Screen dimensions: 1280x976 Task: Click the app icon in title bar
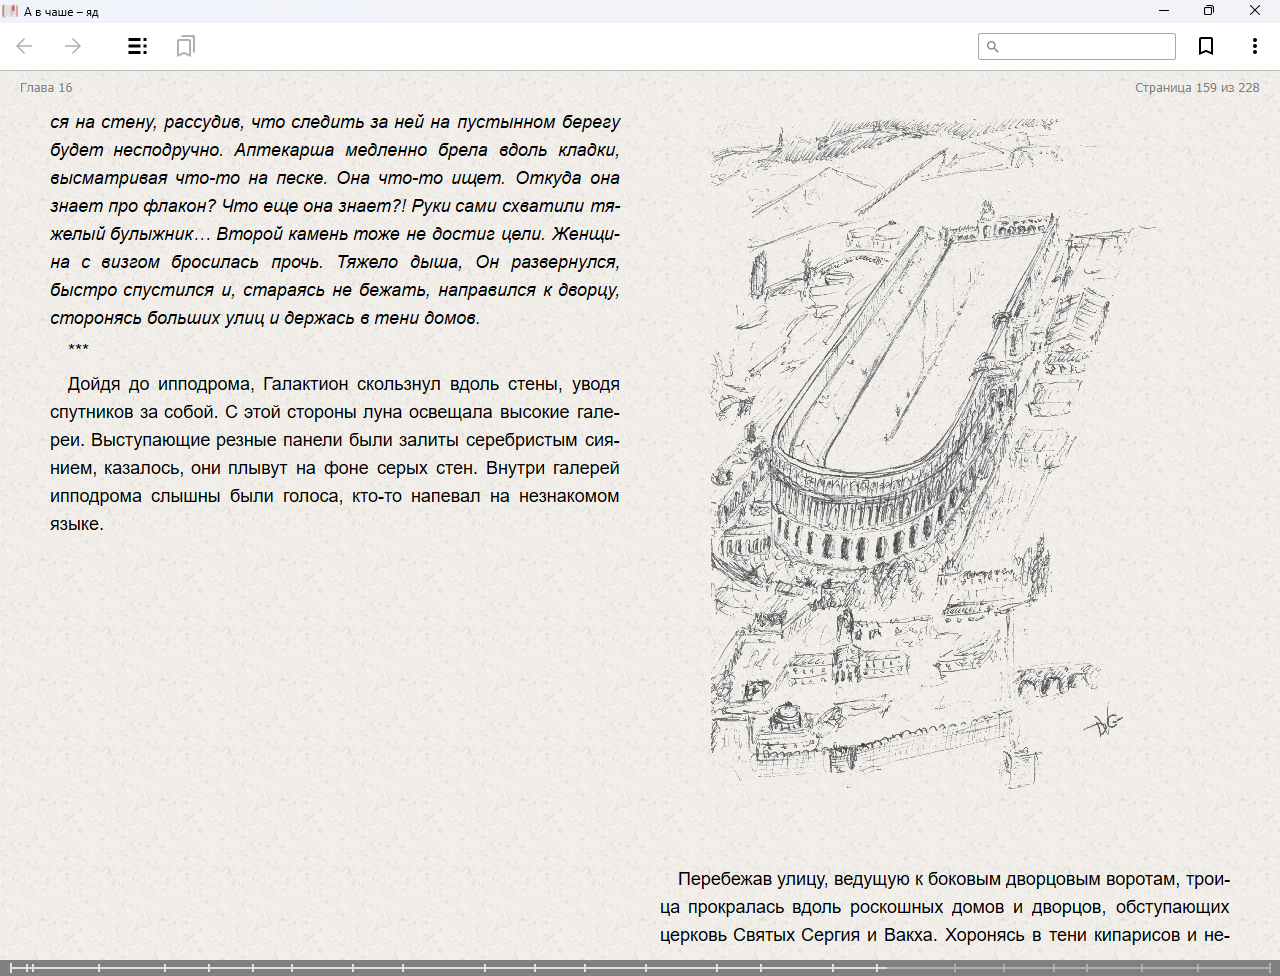11,11
